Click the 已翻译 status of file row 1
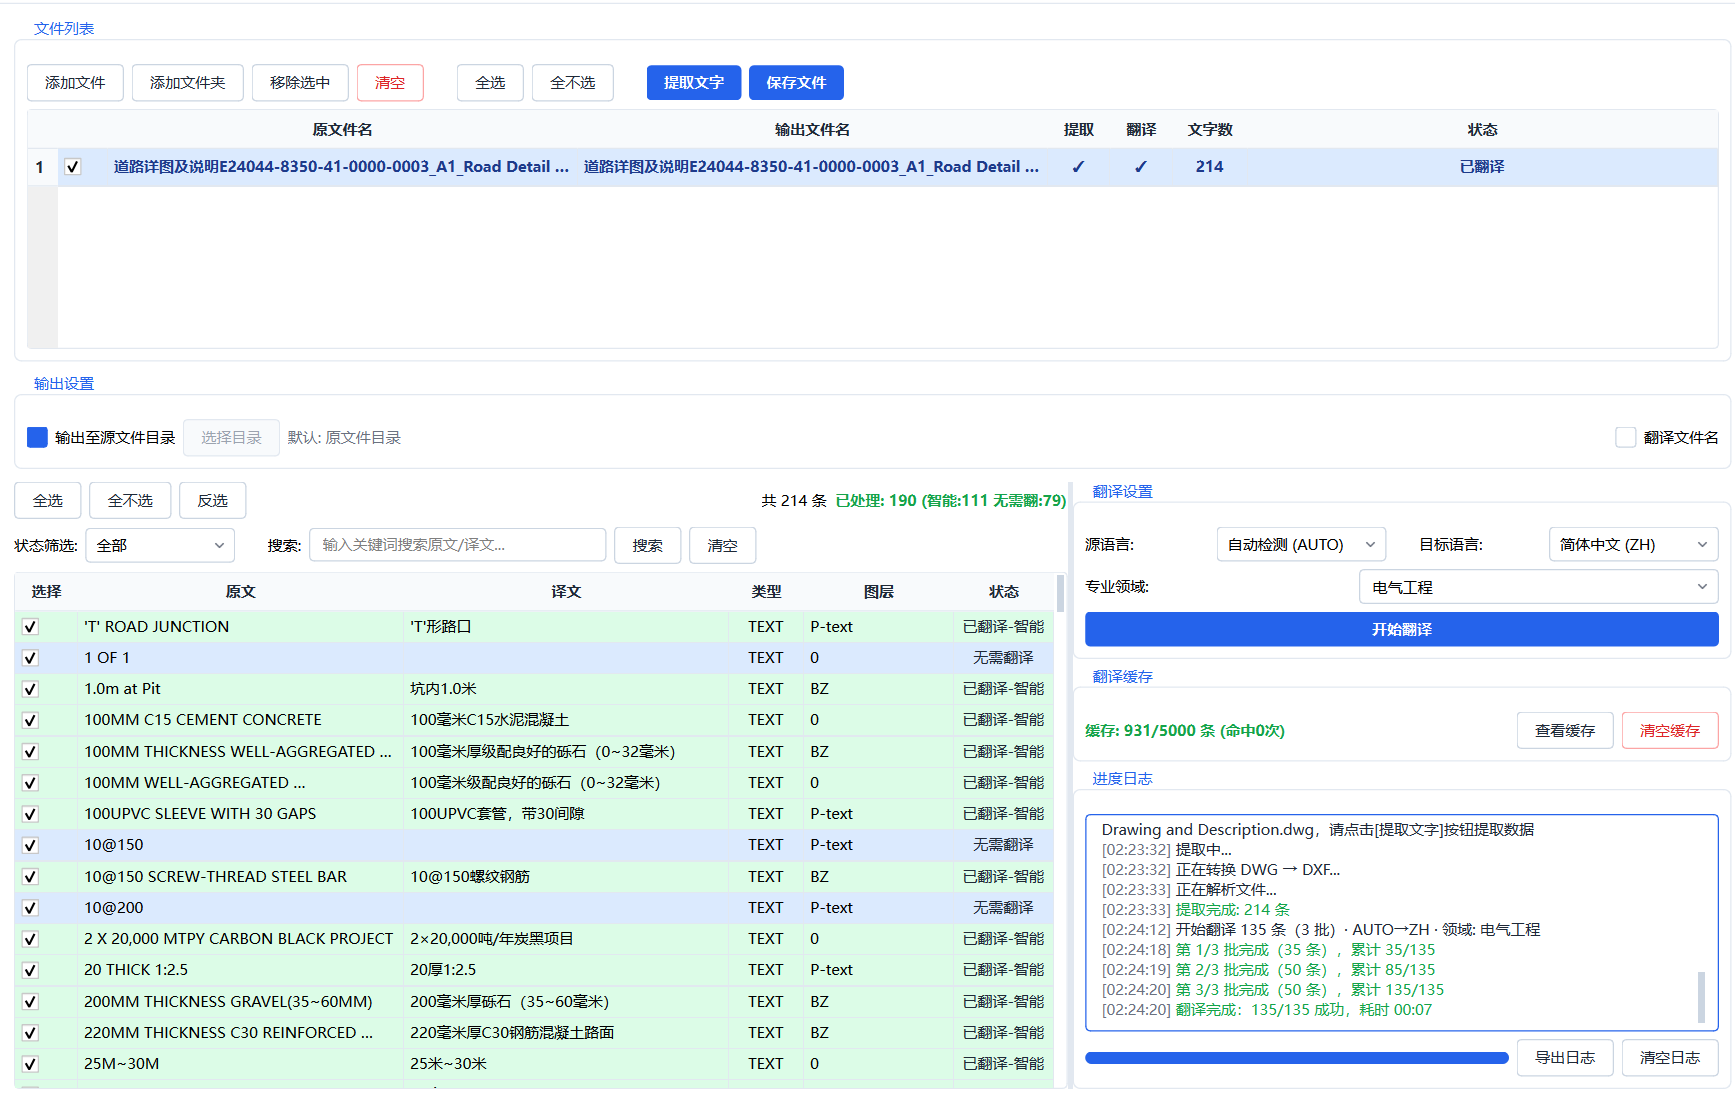 tap(1482, 167)
